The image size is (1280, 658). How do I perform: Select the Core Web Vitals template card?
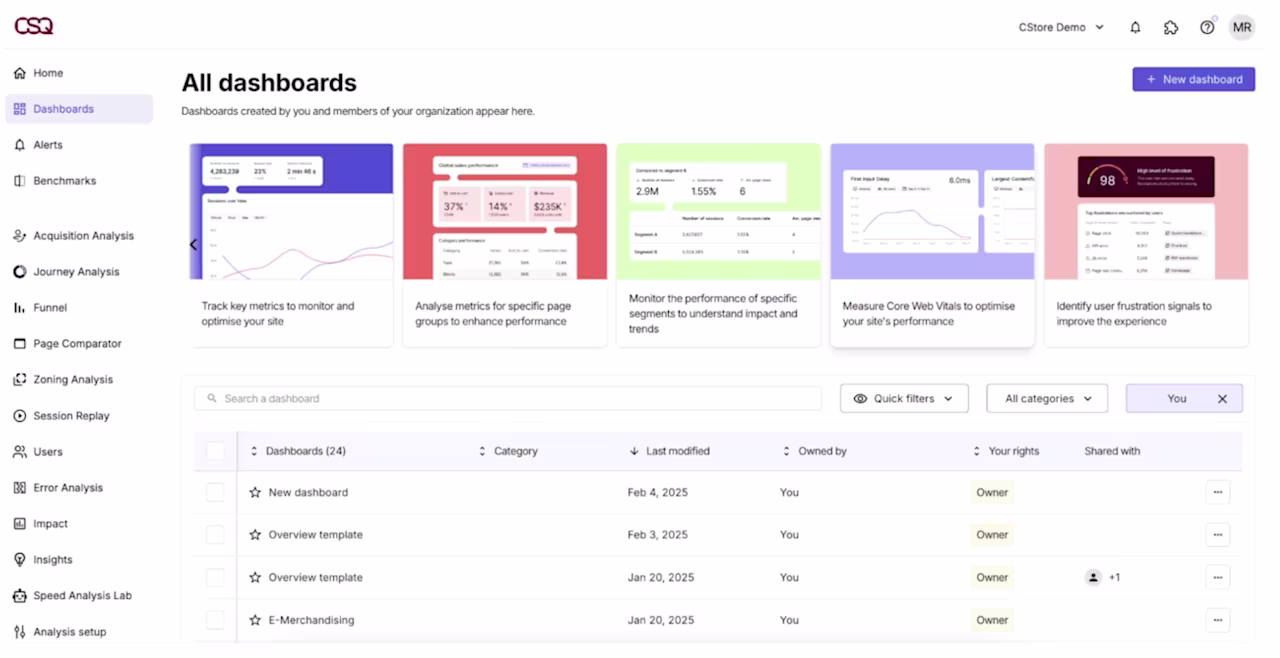click(x=932, y=245)
